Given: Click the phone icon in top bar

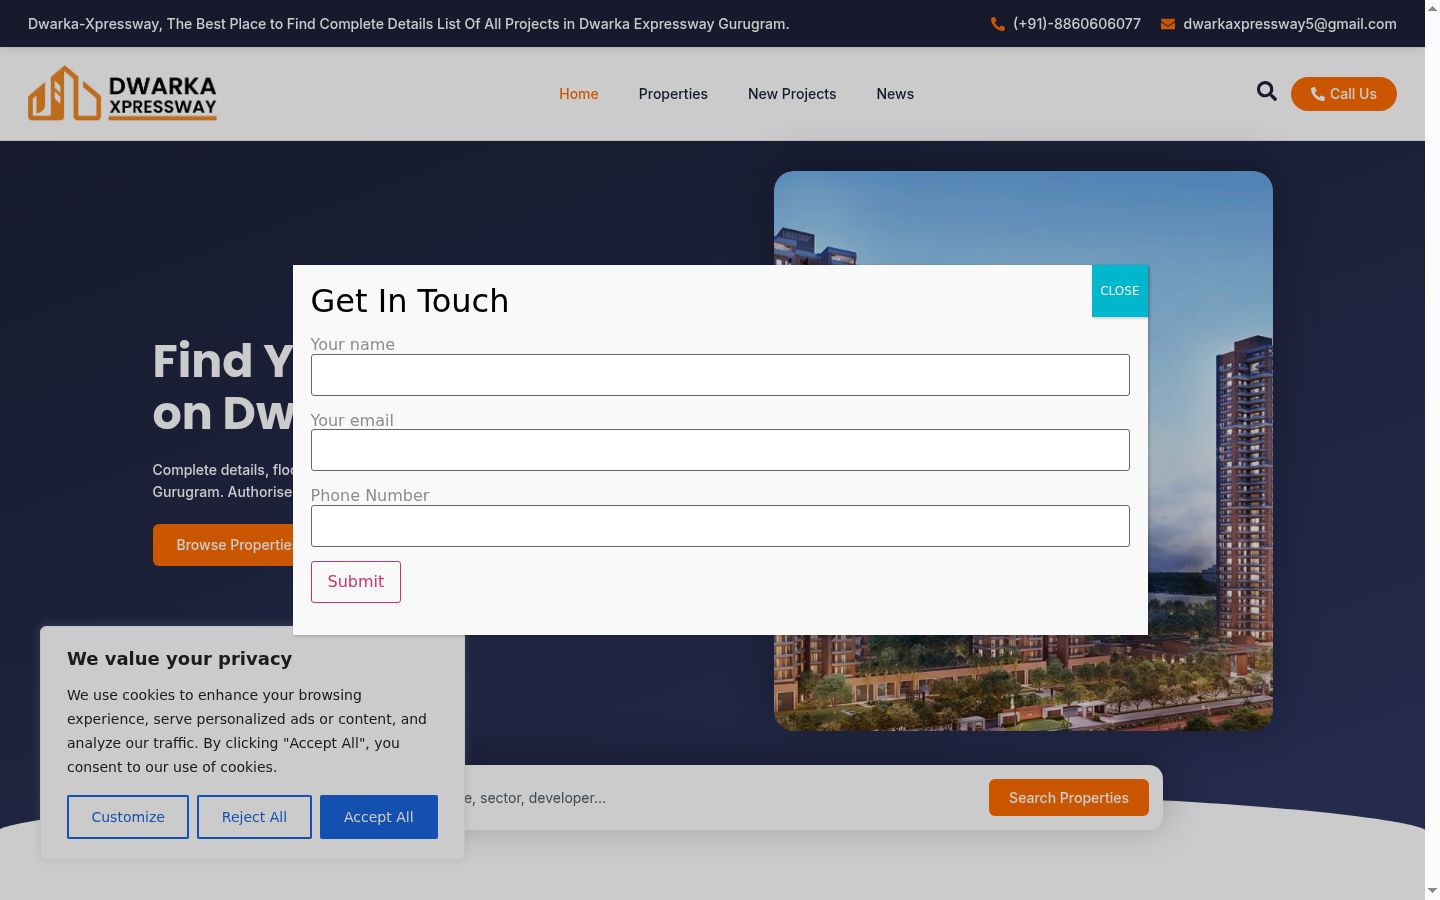Looking at the screenshot, I should point(998,24).
